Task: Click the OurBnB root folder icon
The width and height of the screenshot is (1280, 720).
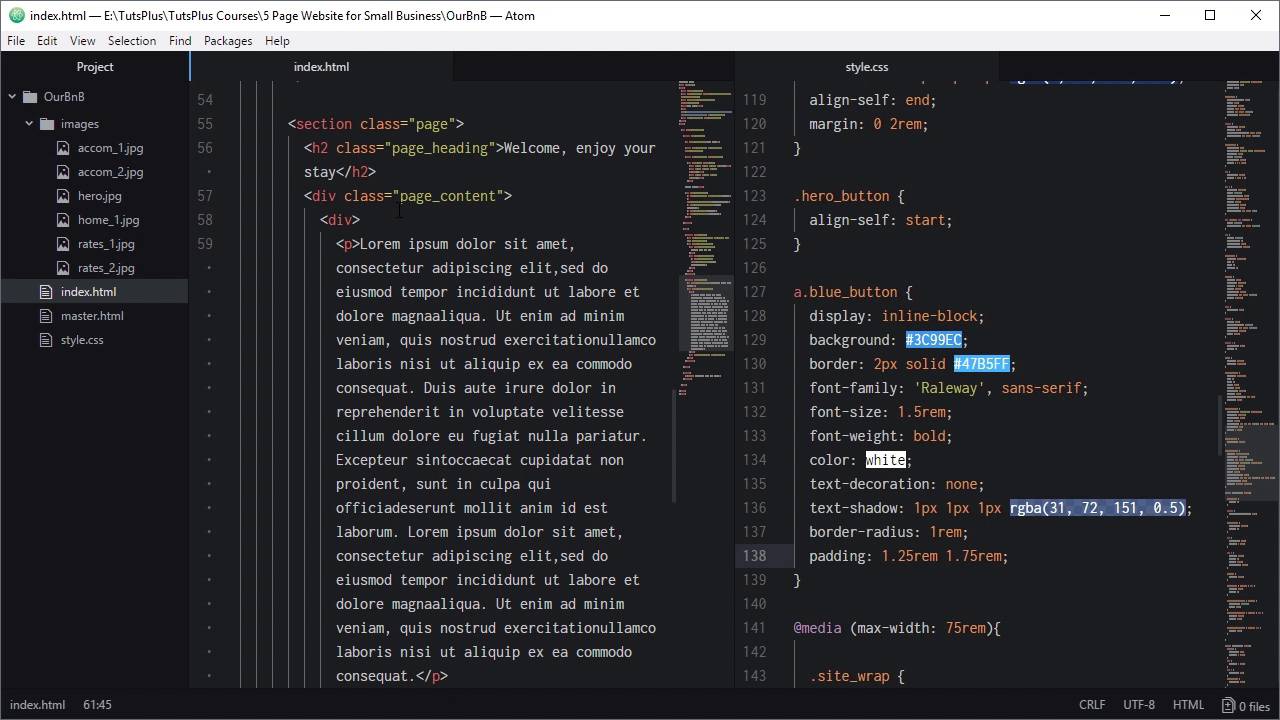Action: pos(30,97)
